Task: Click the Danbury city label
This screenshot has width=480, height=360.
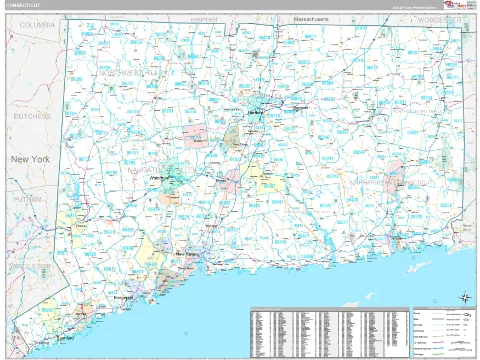Action: pyautogui.click(x=81, y=226)
